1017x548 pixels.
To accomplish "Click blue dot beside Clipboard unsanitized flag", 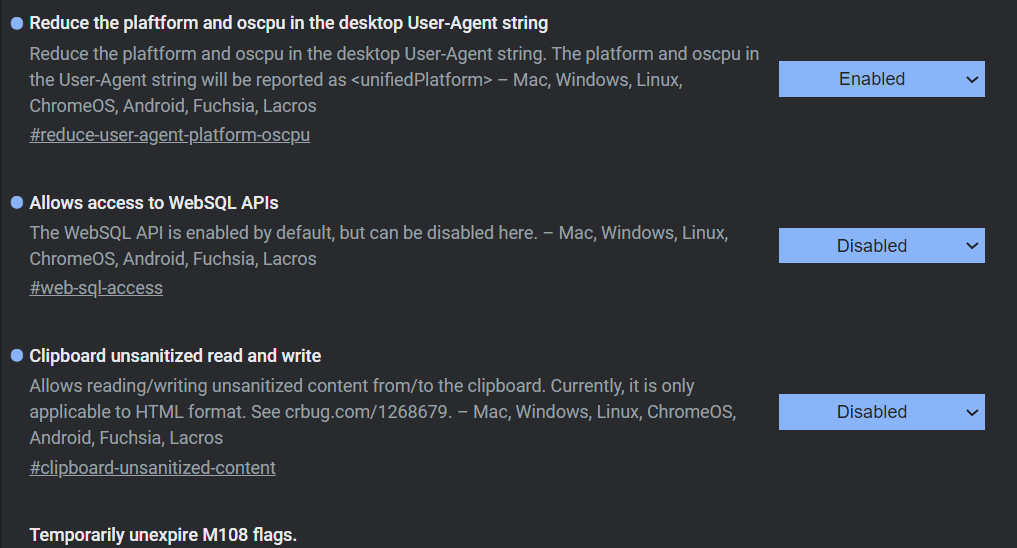I will [x=17, y=356].
